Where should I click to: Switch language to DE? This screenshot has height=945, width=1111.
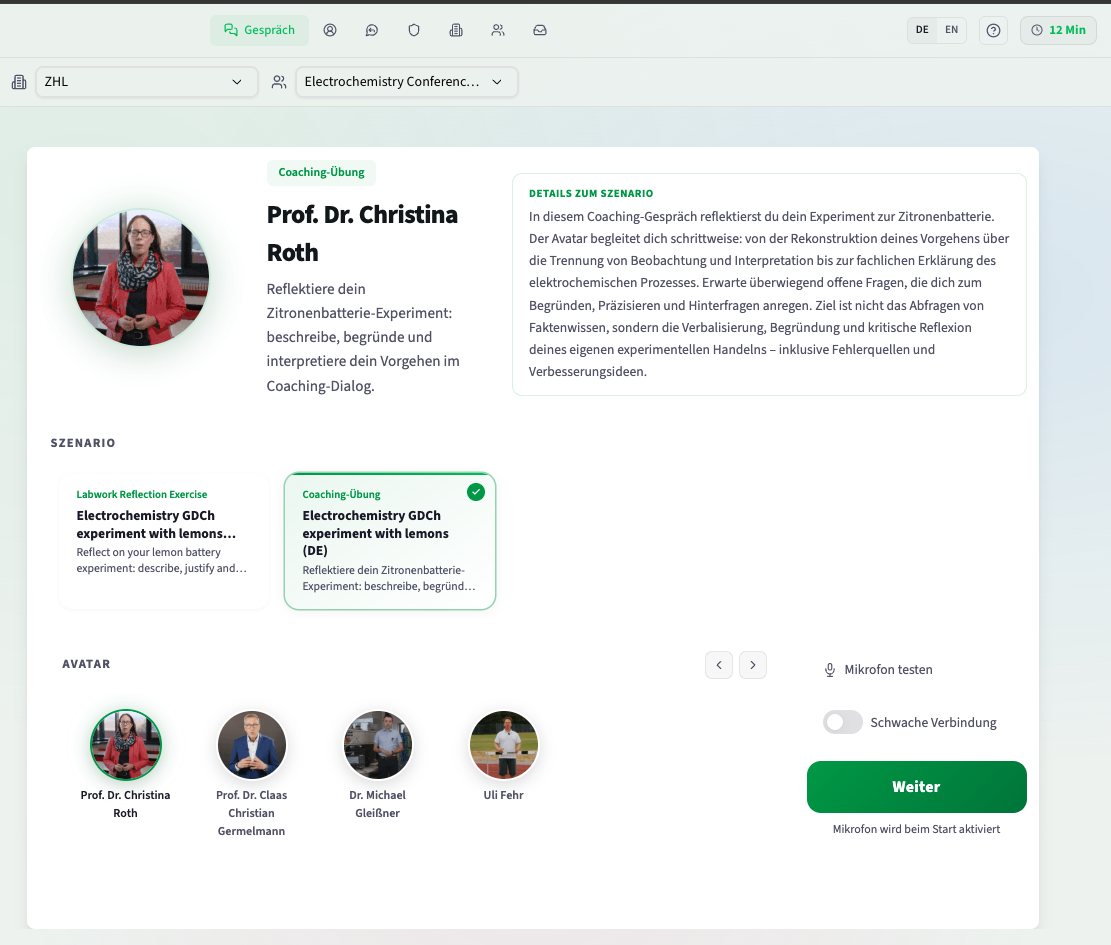coord(922,30)
